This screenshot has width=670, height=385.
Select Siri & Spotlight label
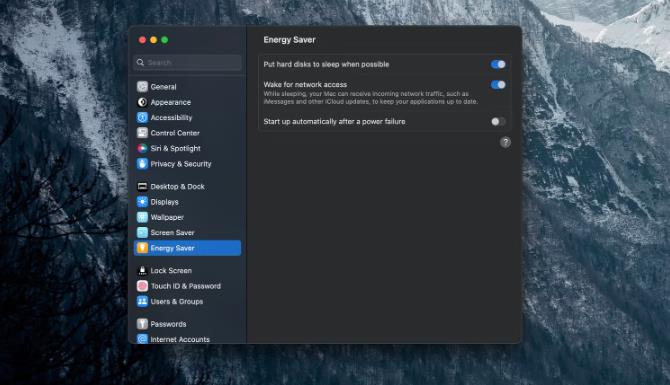point(175,148)
